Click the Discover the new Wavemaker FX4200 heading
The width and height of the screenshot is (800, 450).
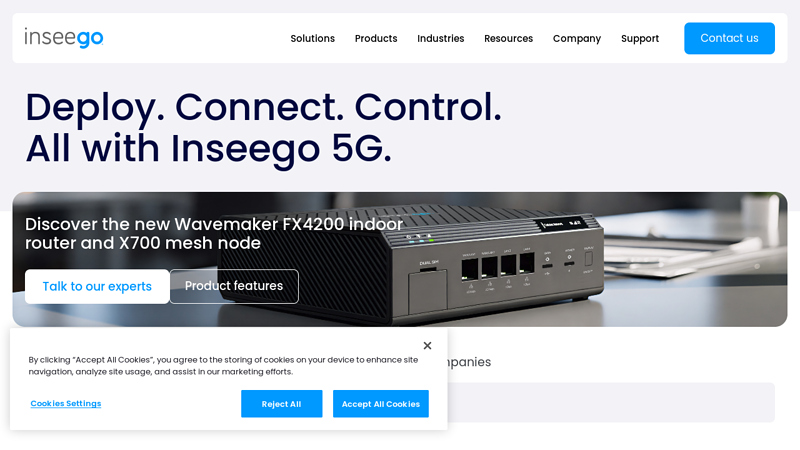point(214,233)
